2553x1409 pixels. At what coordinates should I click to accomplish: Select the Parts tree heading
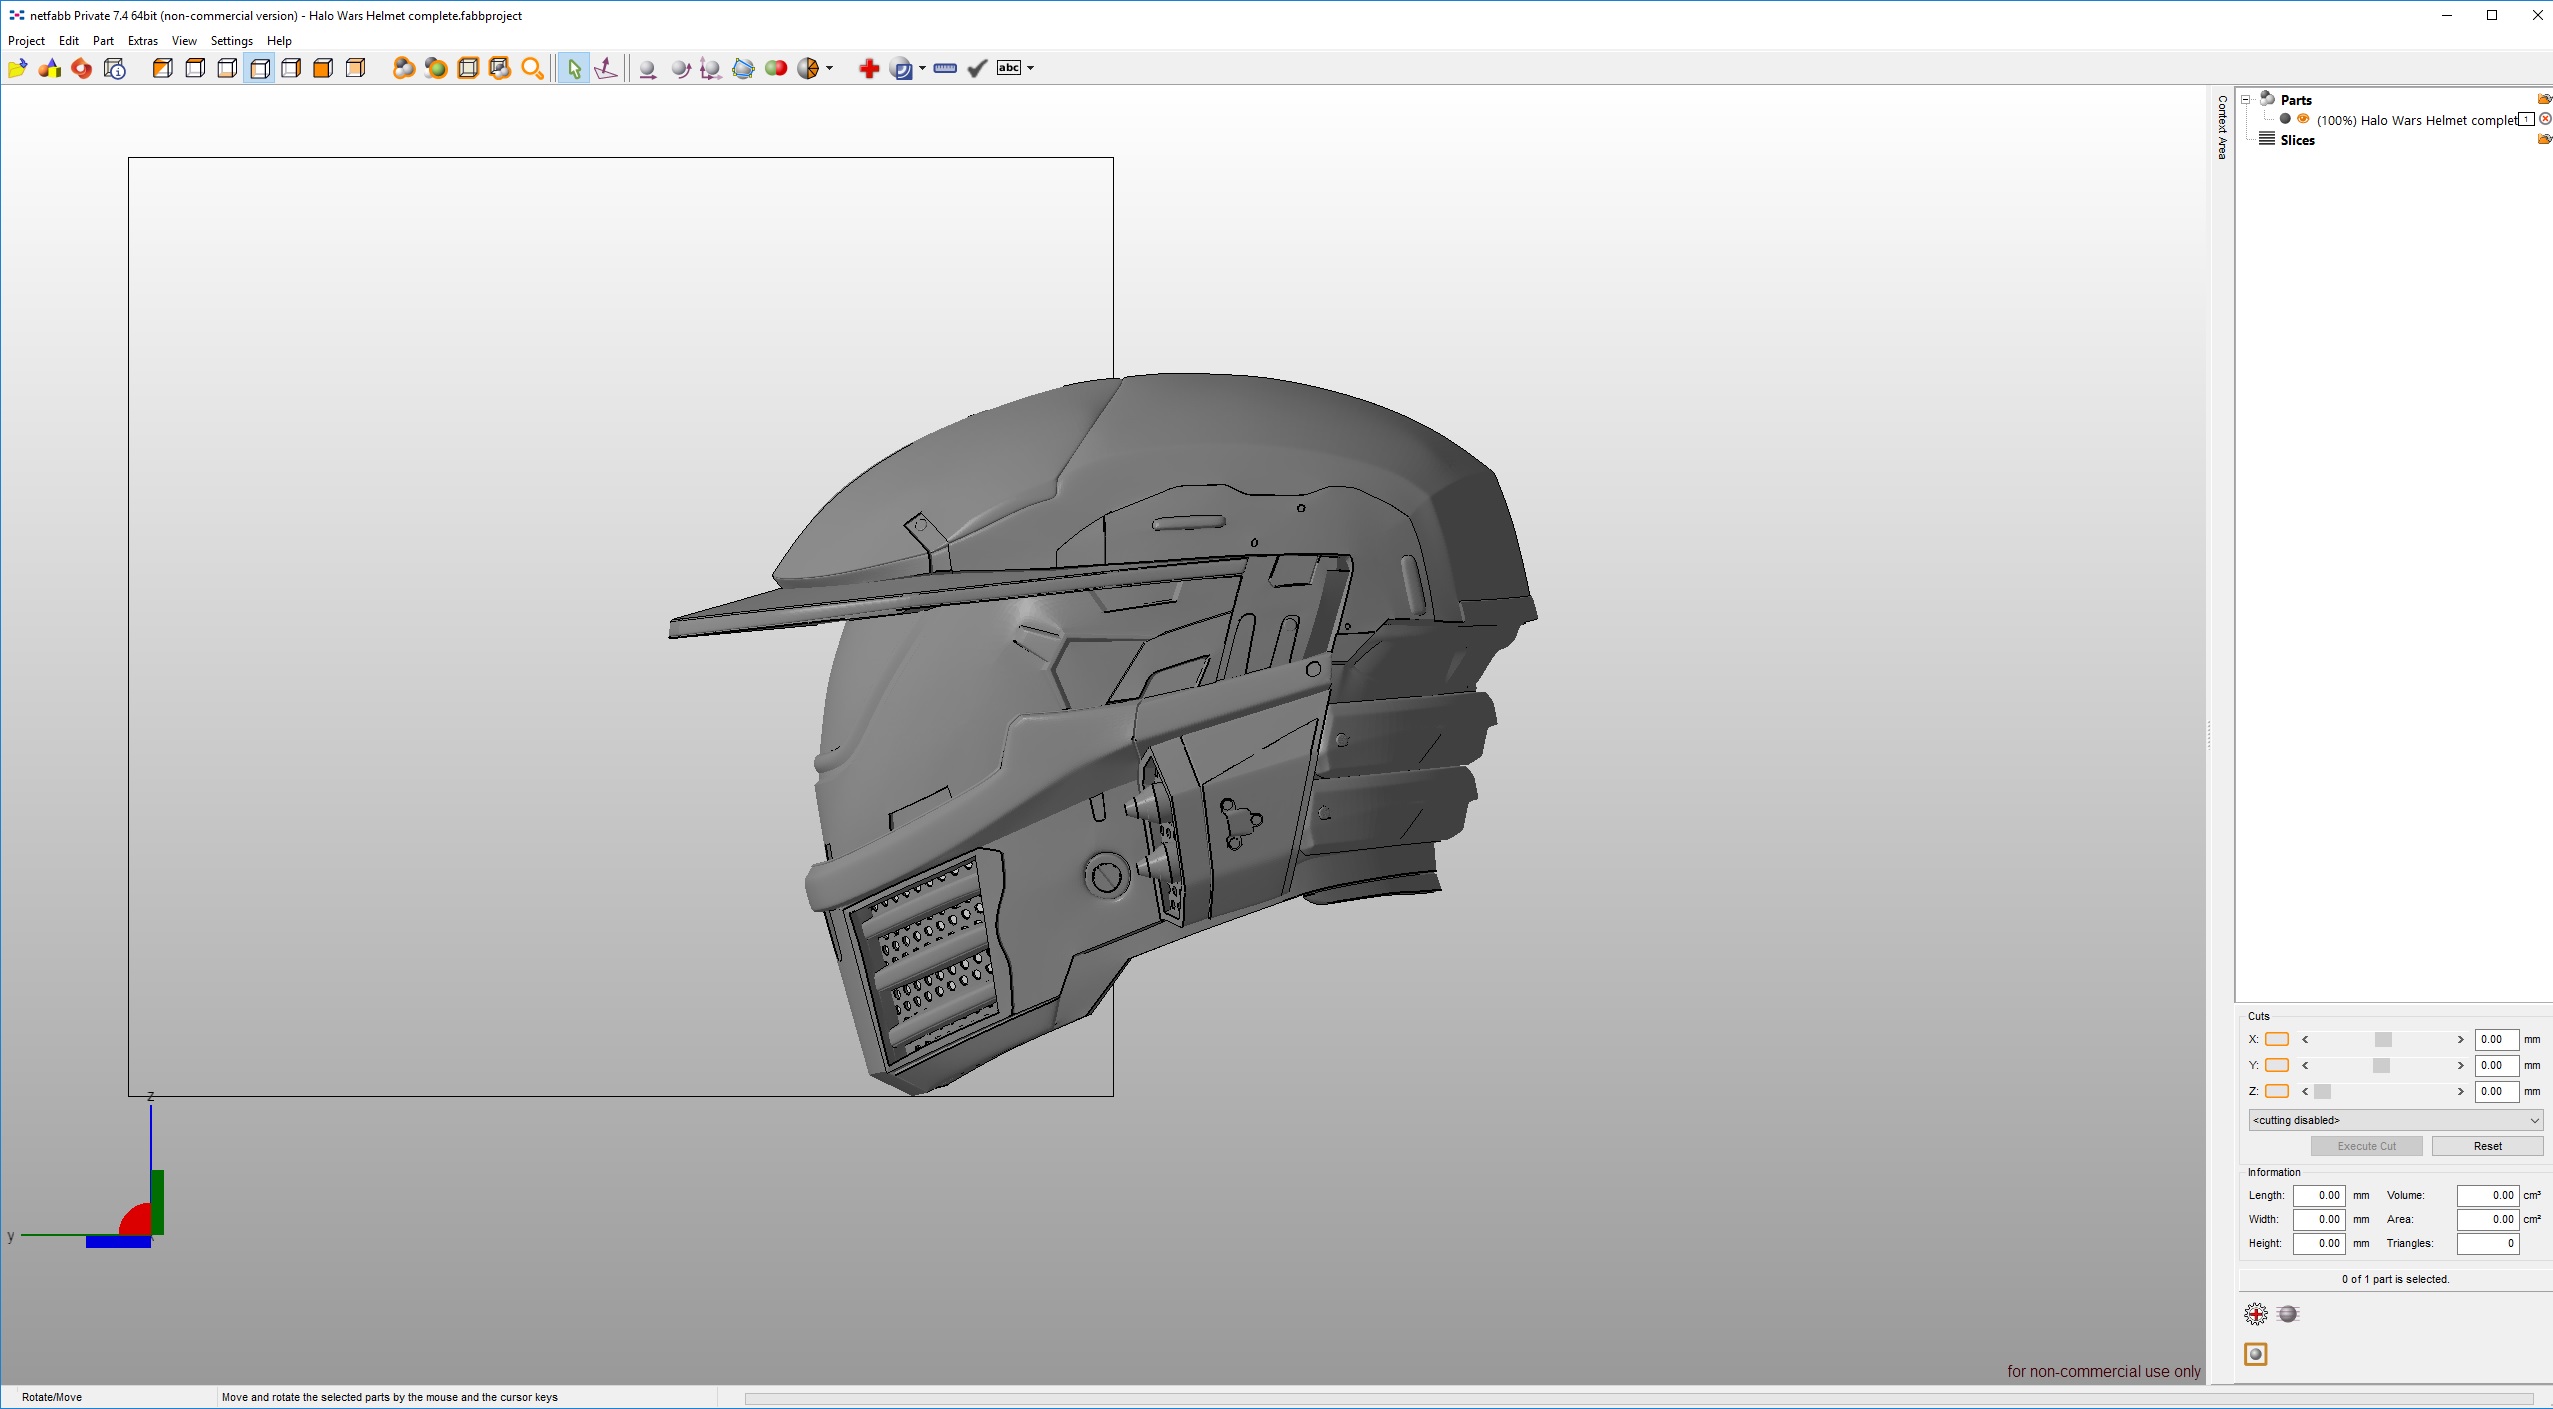pos(2296,100)
